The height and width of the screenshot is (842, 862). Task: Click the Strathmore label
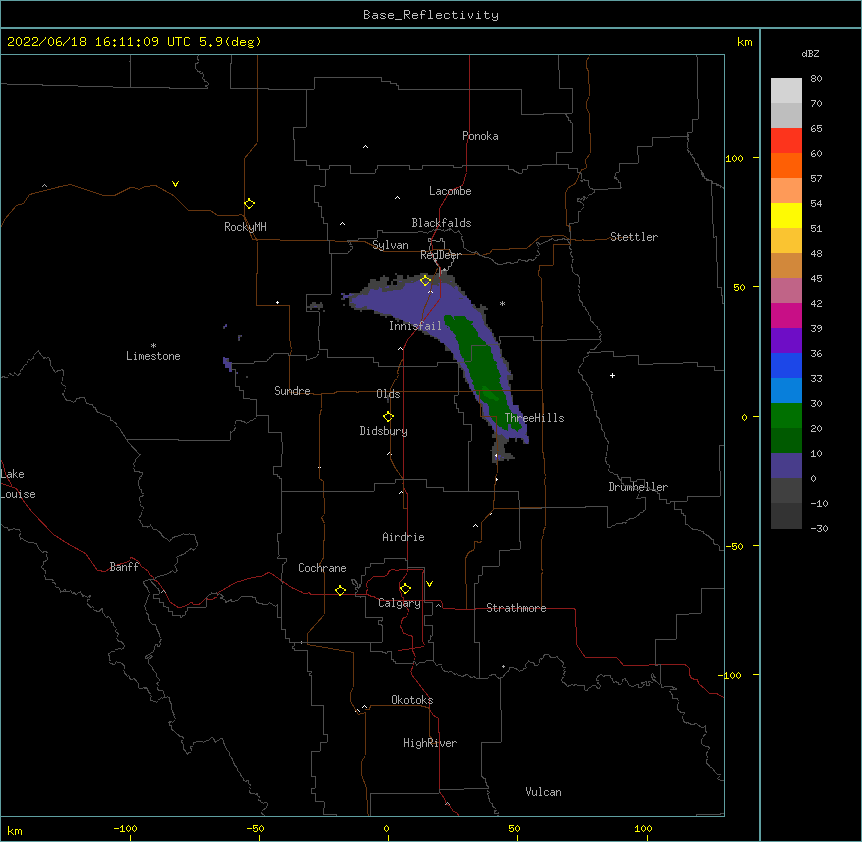(x=516, y=608)
